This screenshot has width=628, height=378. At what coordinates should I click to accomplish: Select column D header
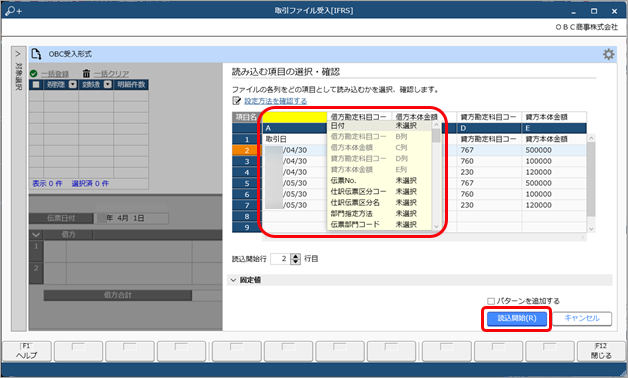tap(489, 128)
